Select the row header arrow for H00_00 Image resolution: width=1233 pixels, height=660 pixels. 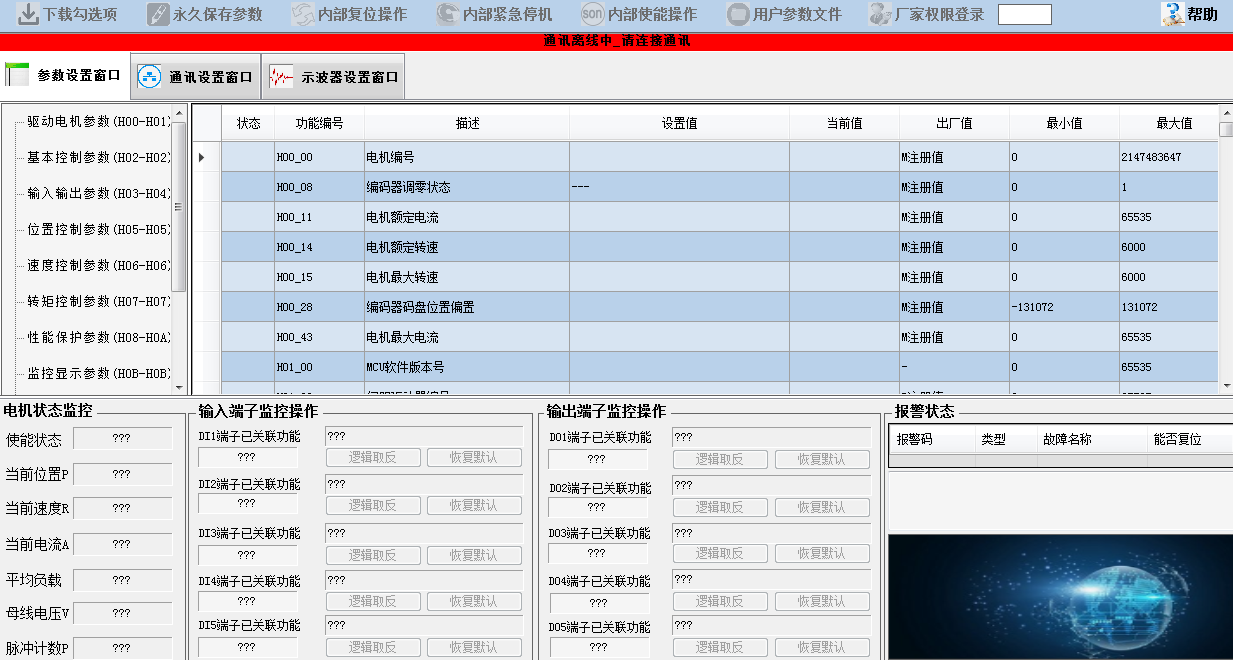click(x=206, y=157)
